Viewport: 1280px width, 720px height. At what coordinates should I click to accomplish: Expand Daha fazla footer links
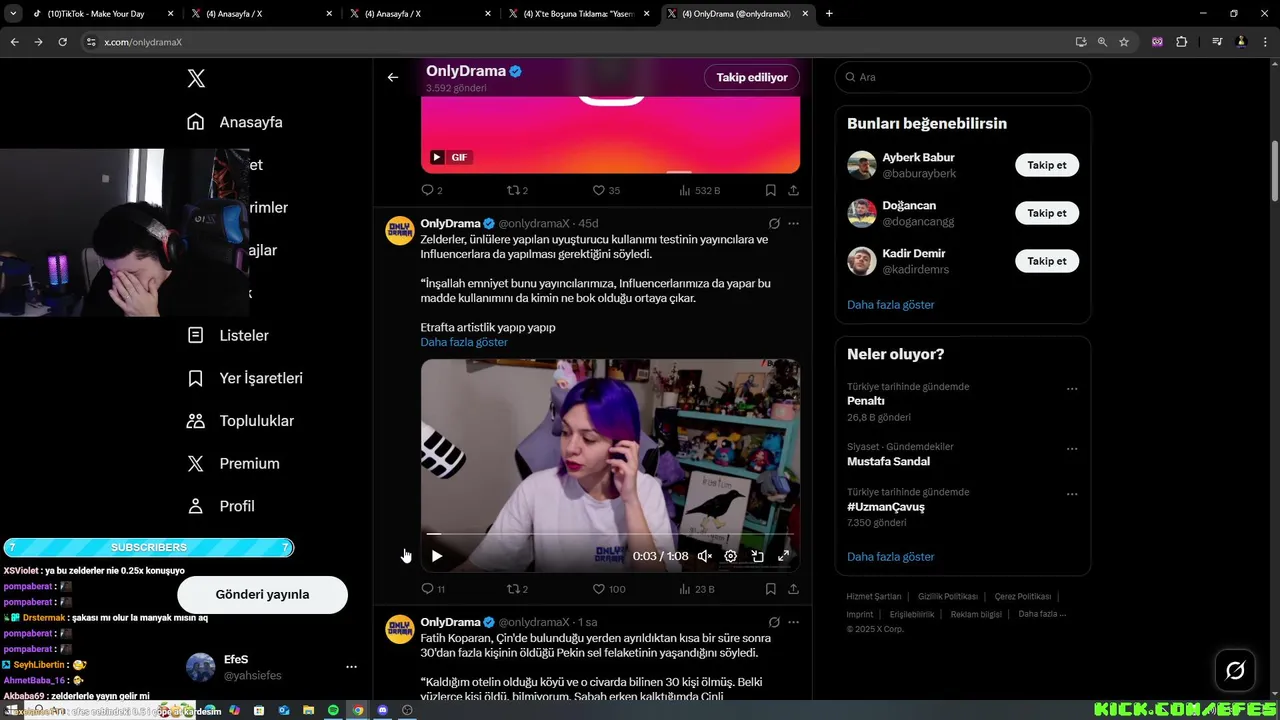point(1042,614)
